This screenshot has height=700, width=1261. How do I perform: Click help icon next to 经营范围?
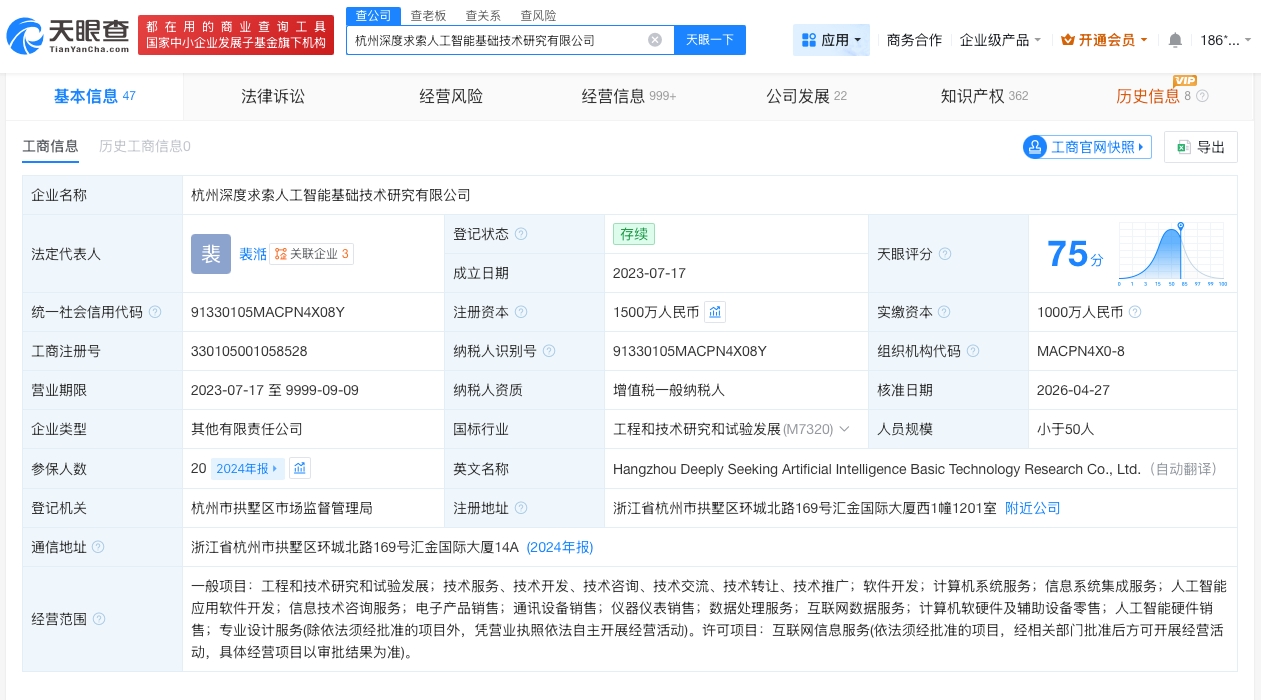point(98,619)
